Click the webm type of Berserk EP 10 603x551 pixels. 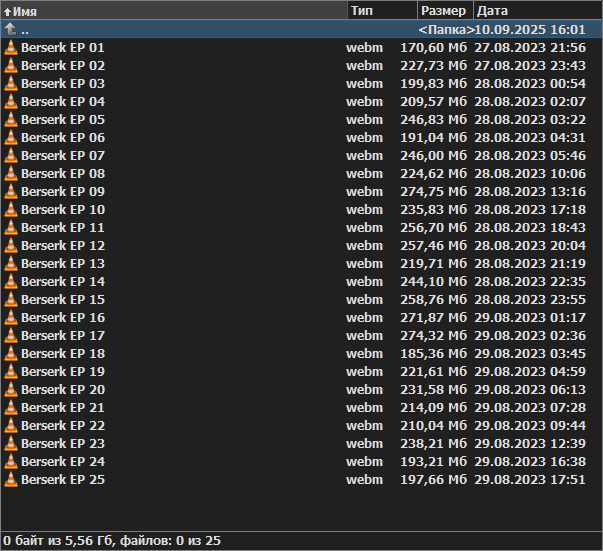coord(364,209)
